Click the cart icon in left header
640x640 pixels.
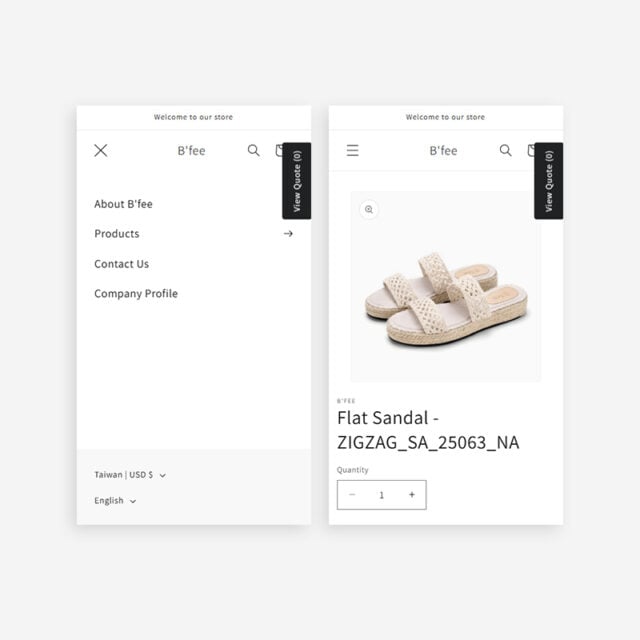tap(279, 151)
